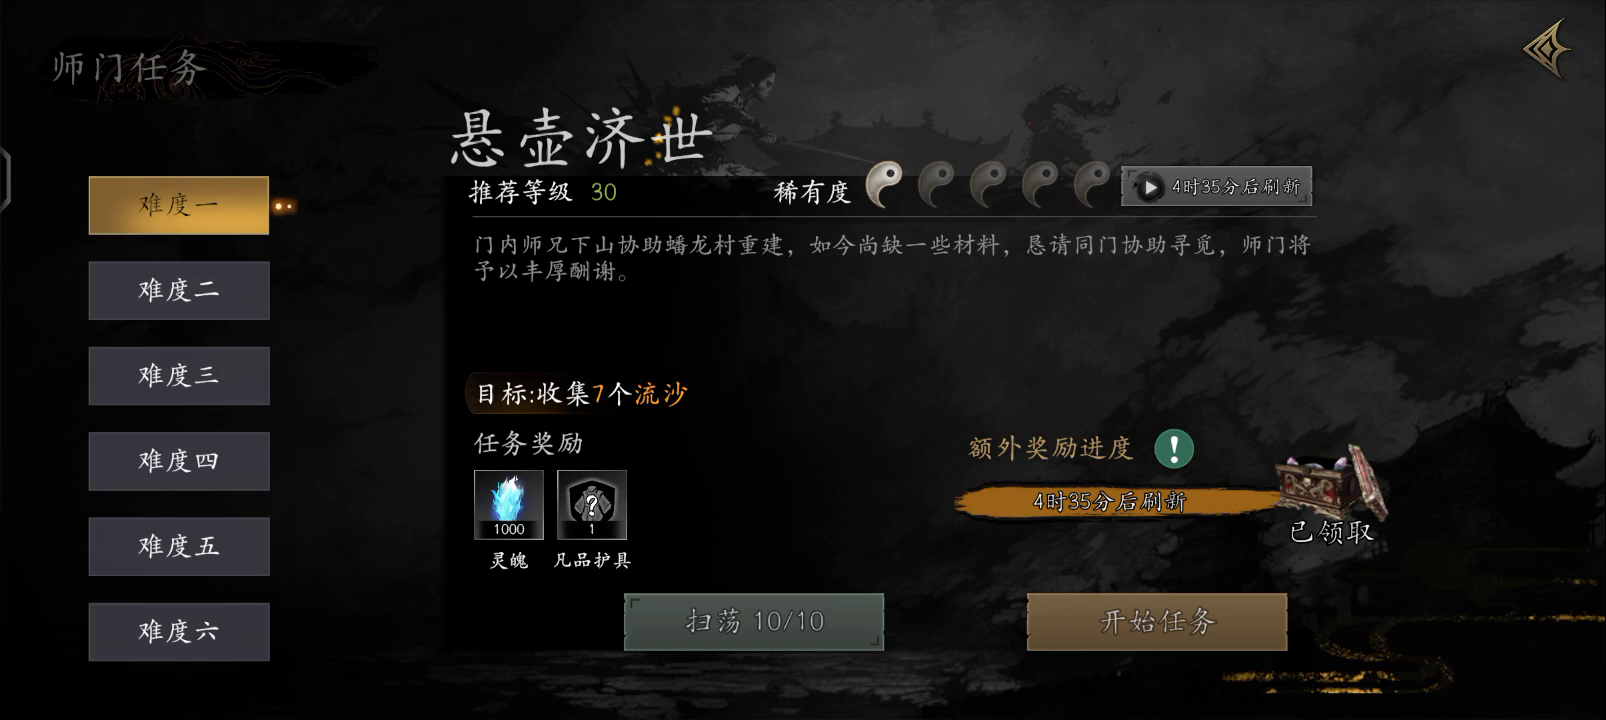Select 难度四 difficulty option
Viewport: 1606px width, 720px height.
click(179, 461)
